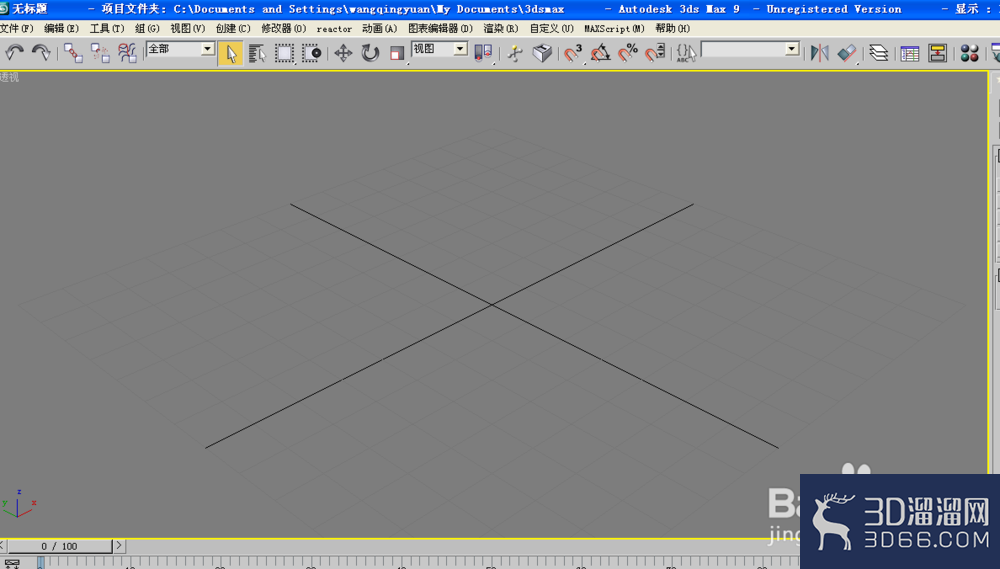Open the reactor menu
1000x569 pixels.
[334, 29]
